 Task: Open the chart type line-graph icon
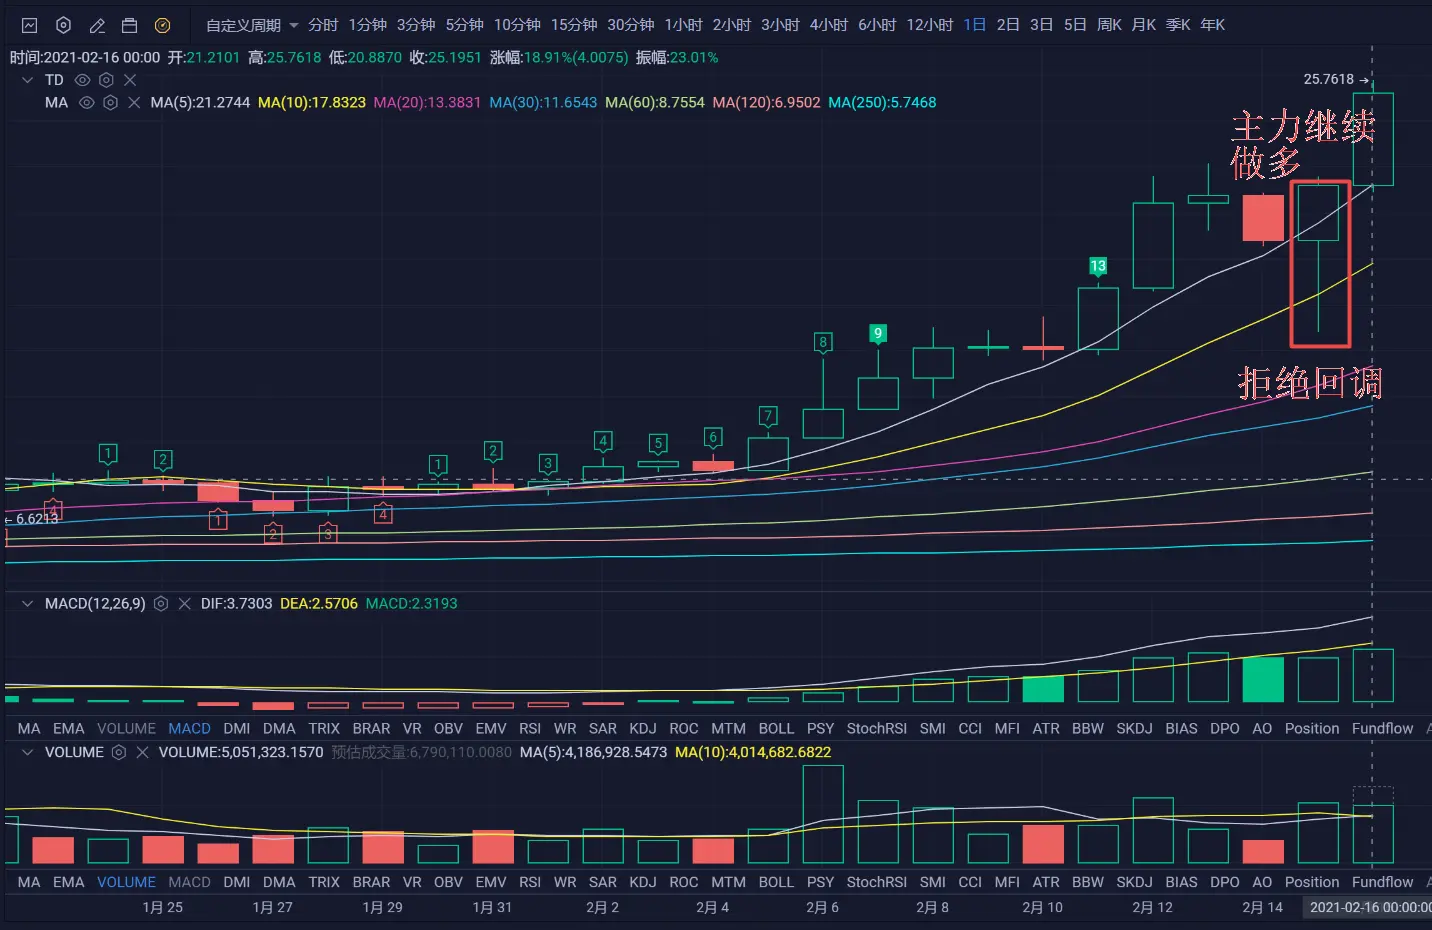point(30,25)
